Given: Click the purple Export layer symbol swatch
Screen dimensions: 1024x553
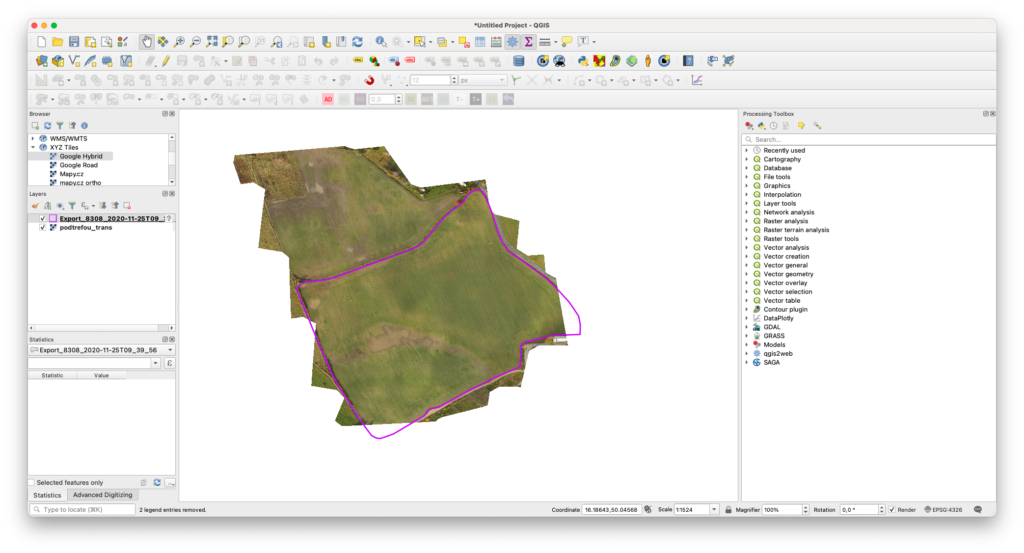Looking at the screenshot, I should pyautogui.click(x=52, y=218).
